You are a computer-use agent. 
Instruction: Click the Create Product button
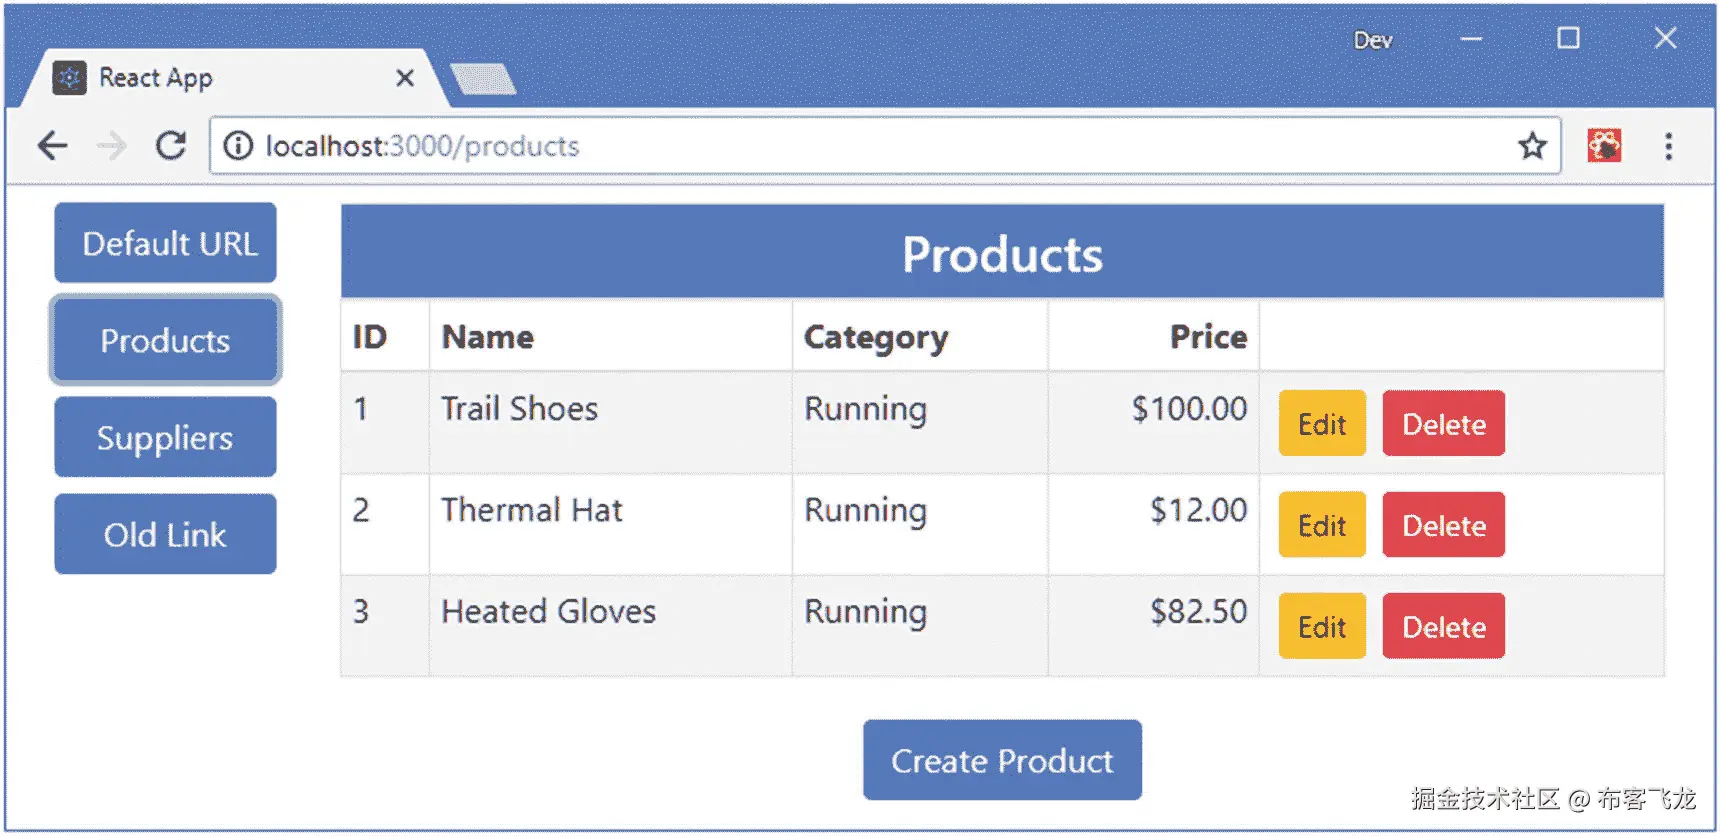(x=1002, y=760)
